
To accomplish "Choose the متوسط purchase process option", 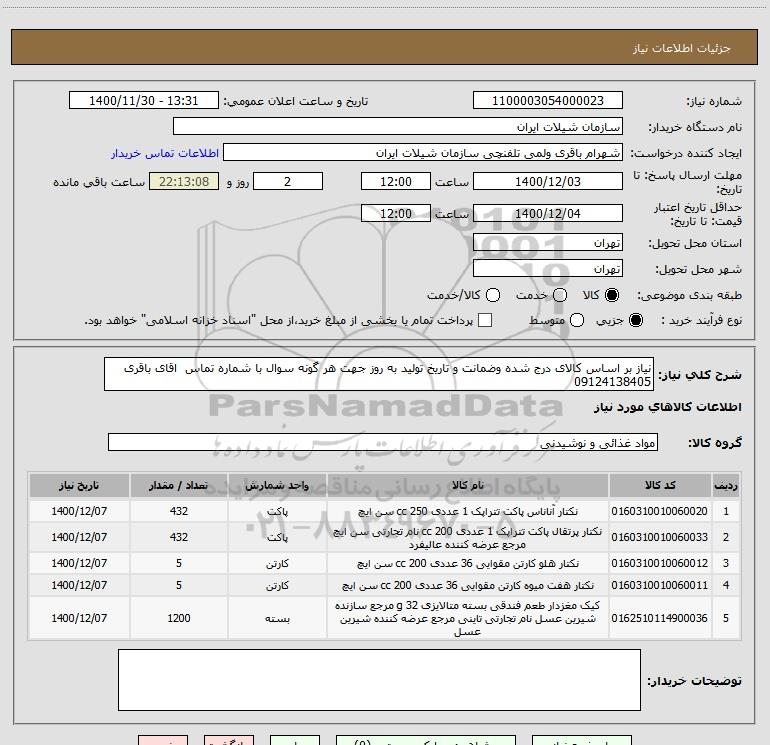I will [577, 320].
